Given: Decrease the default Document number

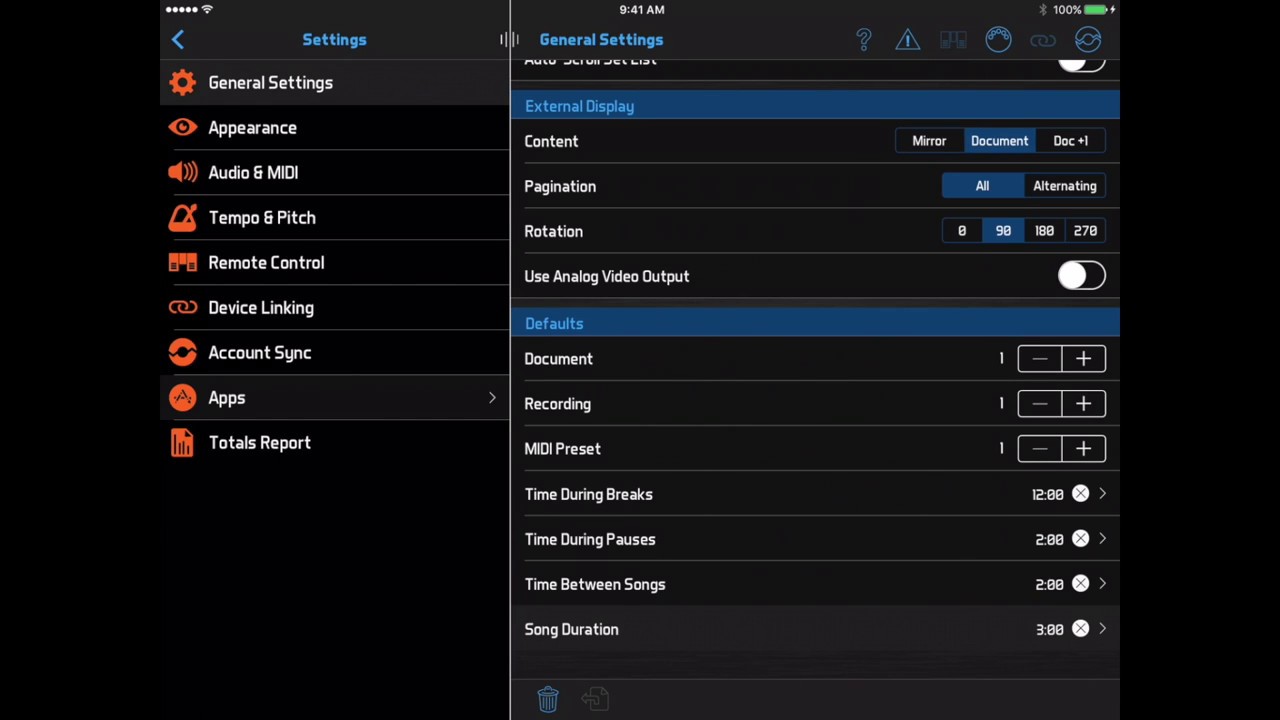Looking at the screenshot, I should coord(1040,359).
